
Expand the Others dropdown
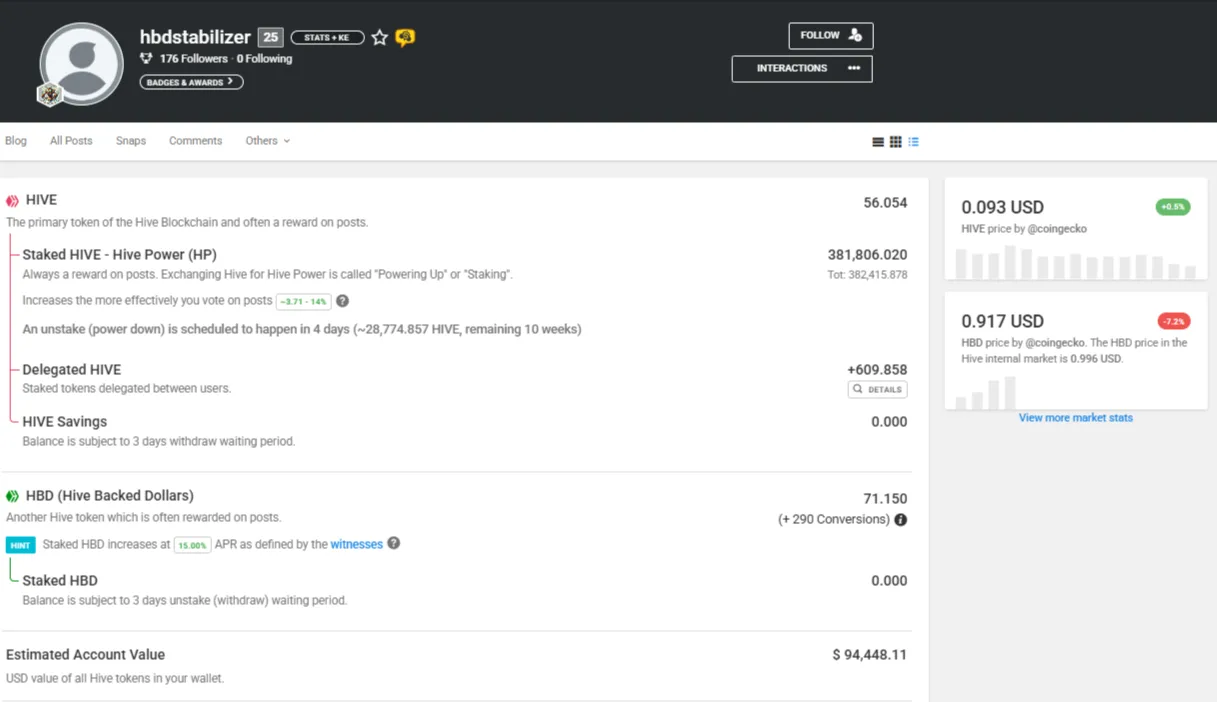267,141
